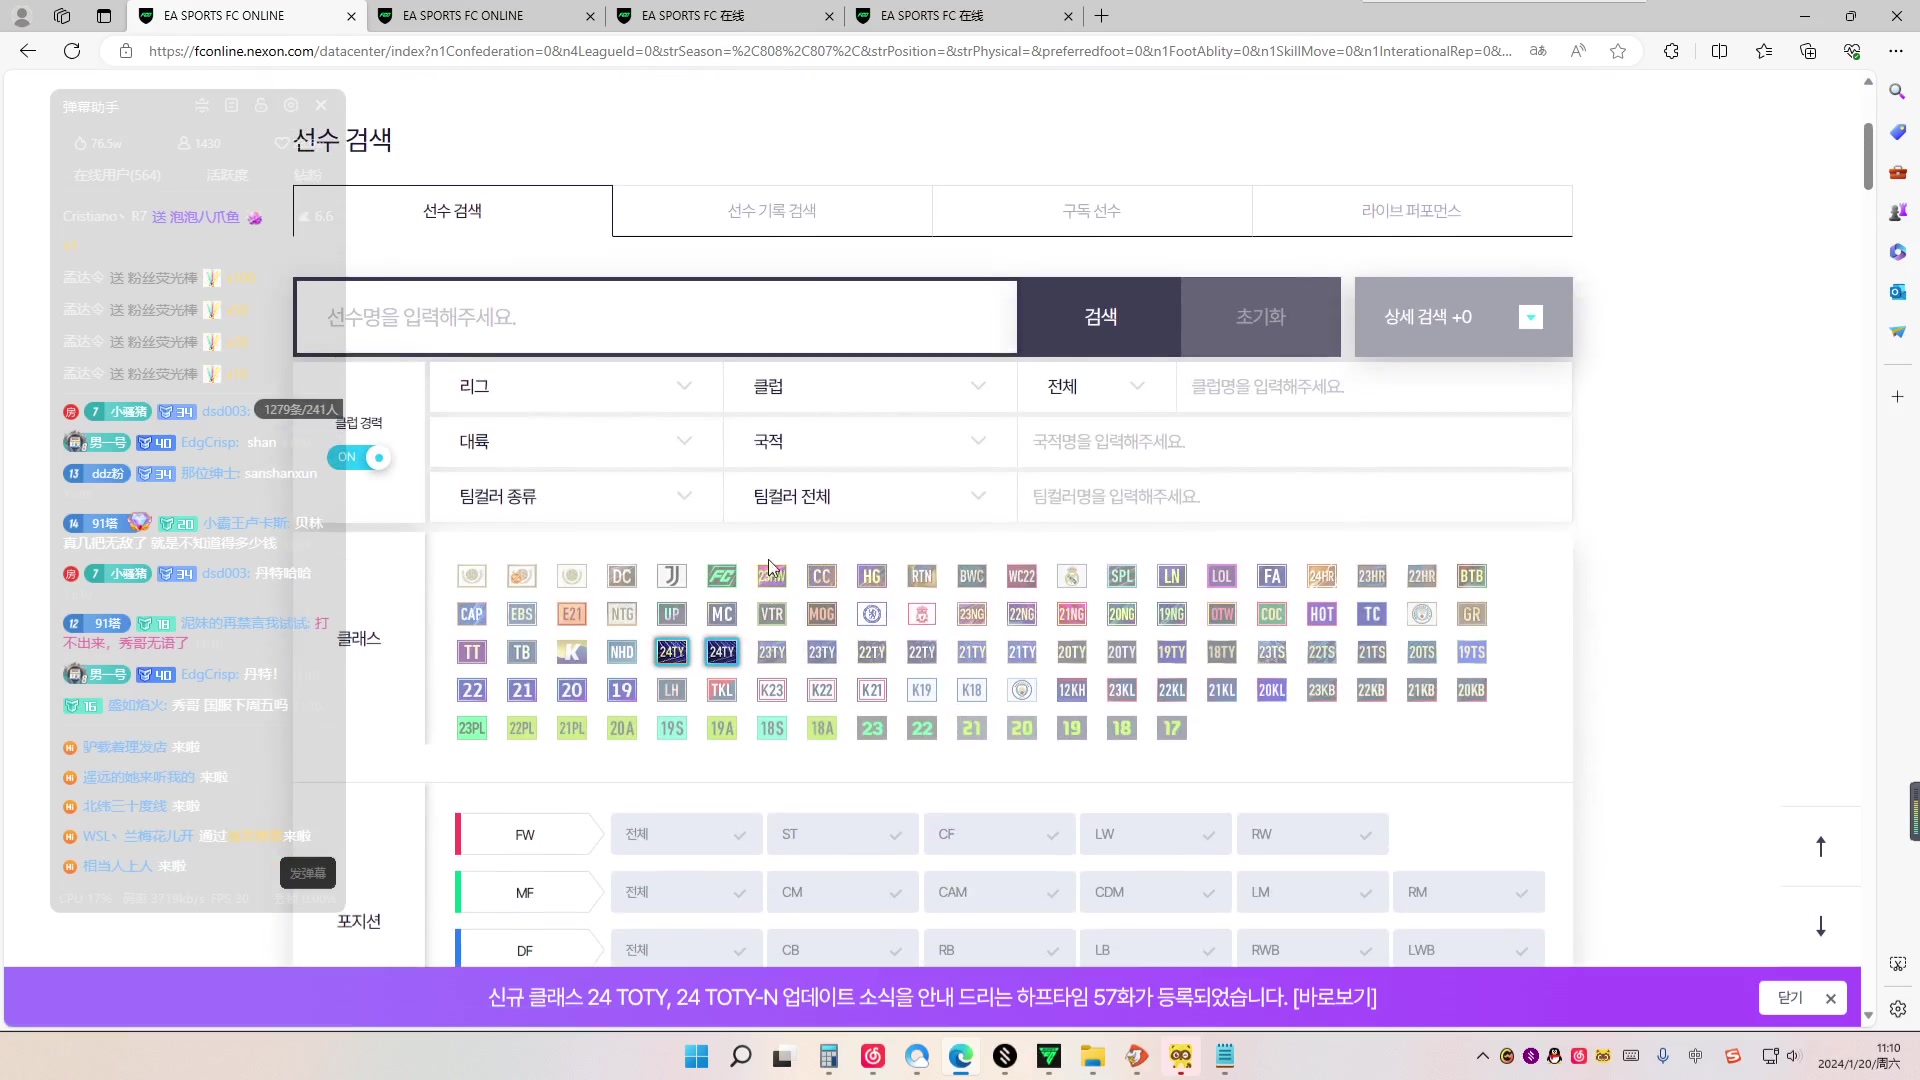Viewport: 1920px width, 1080px height.
Task: Focus the player name search field
Action: (x=656, y=317)
